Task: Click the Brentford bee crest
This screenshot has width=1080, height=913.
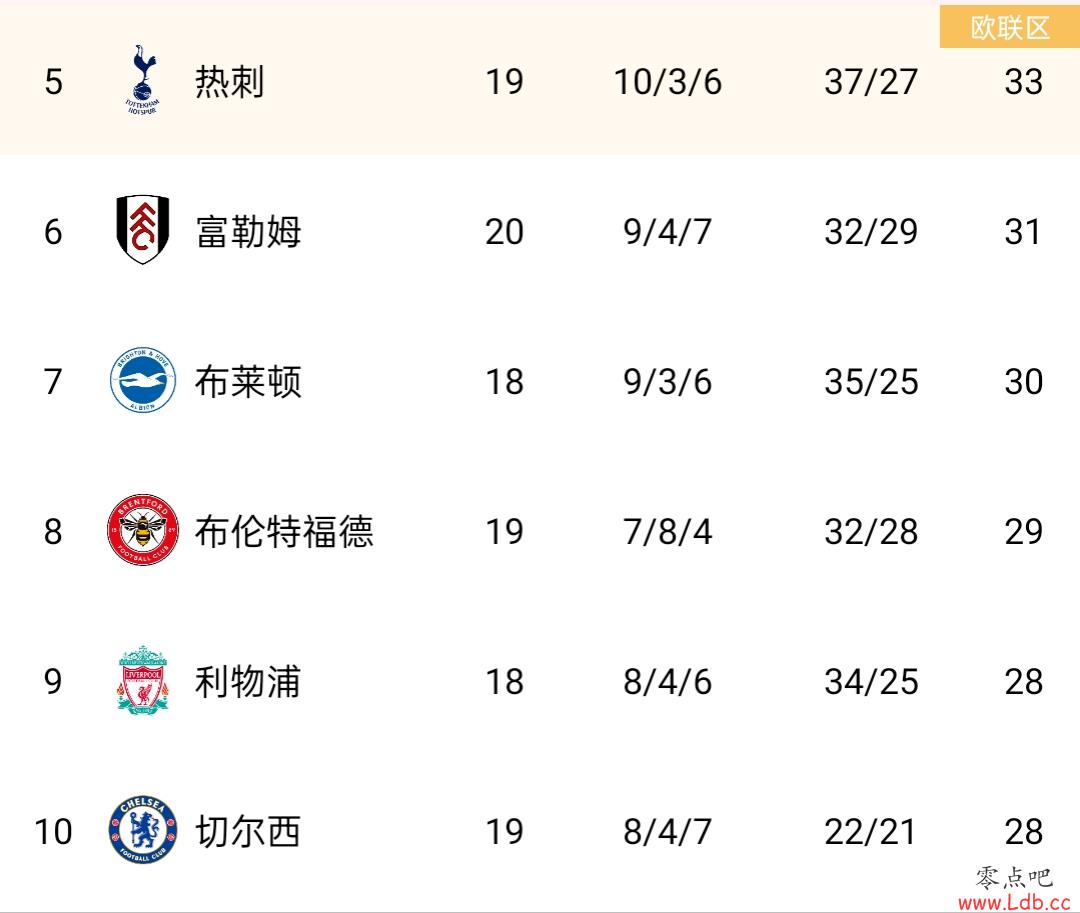Action: (x=143, y=529)
